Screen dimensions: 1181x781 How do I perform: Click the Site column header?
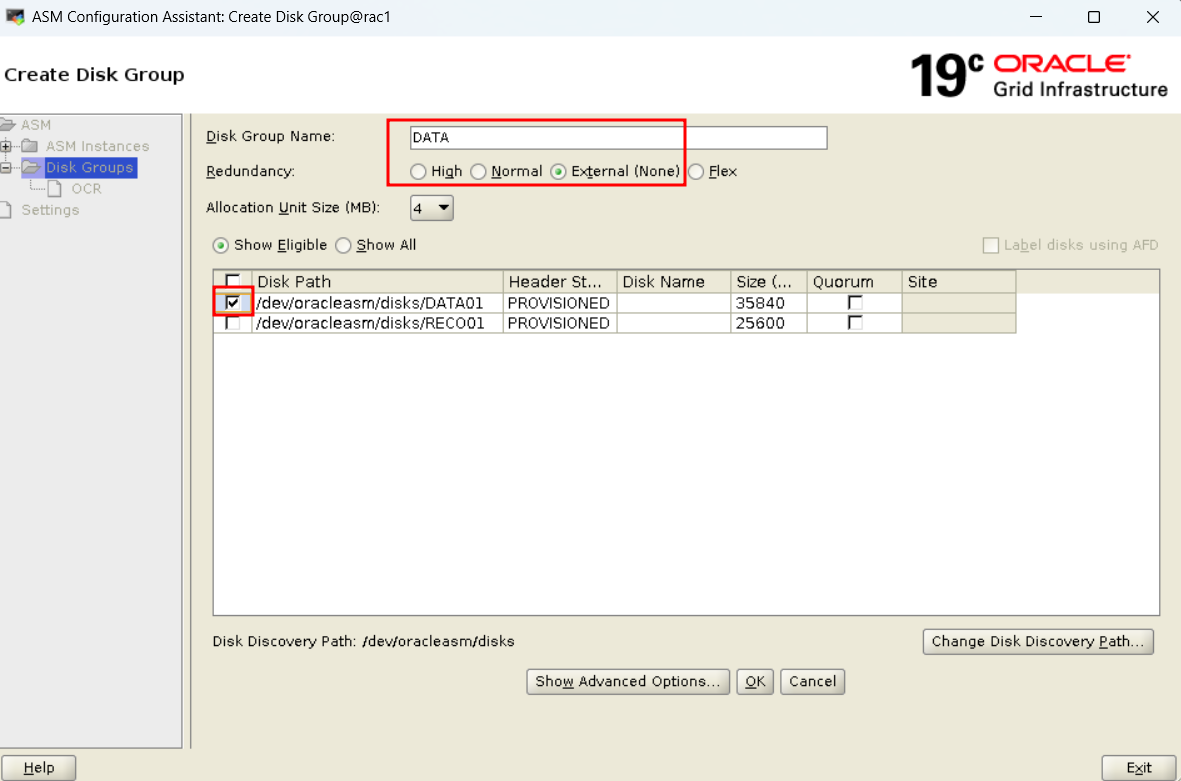pyautogui.click(x=958, y=282)
